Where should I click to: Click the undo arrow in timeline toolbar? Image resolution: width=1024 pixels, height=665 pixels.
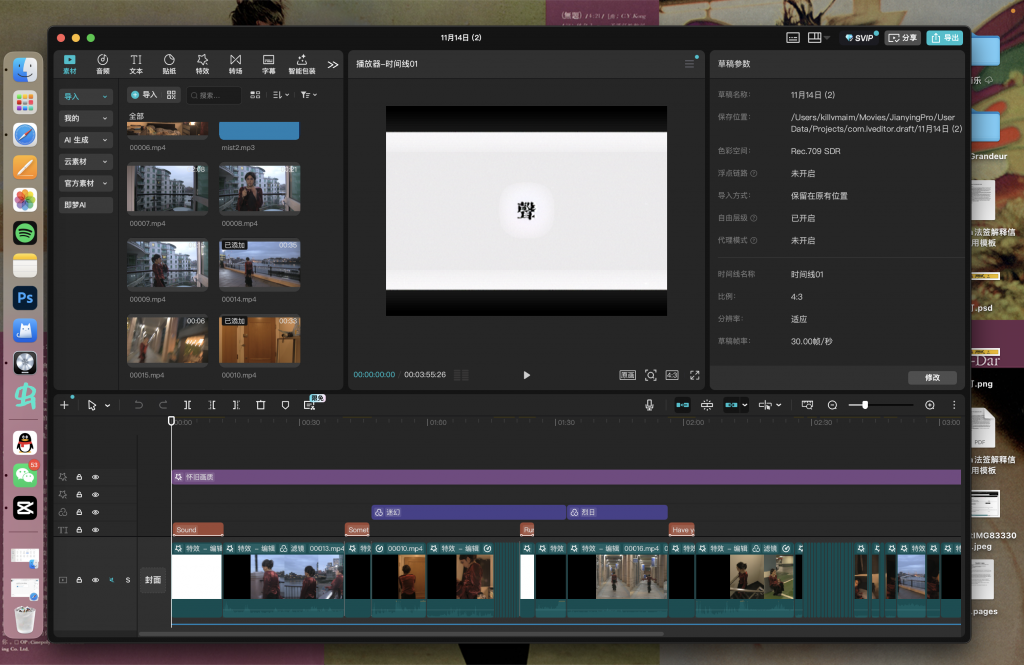(x=139, y=405)
